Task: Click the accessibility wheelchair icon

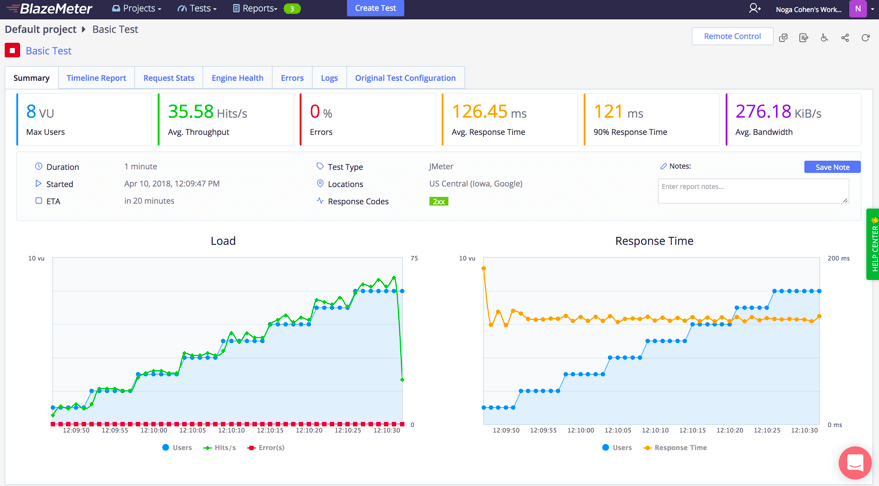Action: click(824, 38)
